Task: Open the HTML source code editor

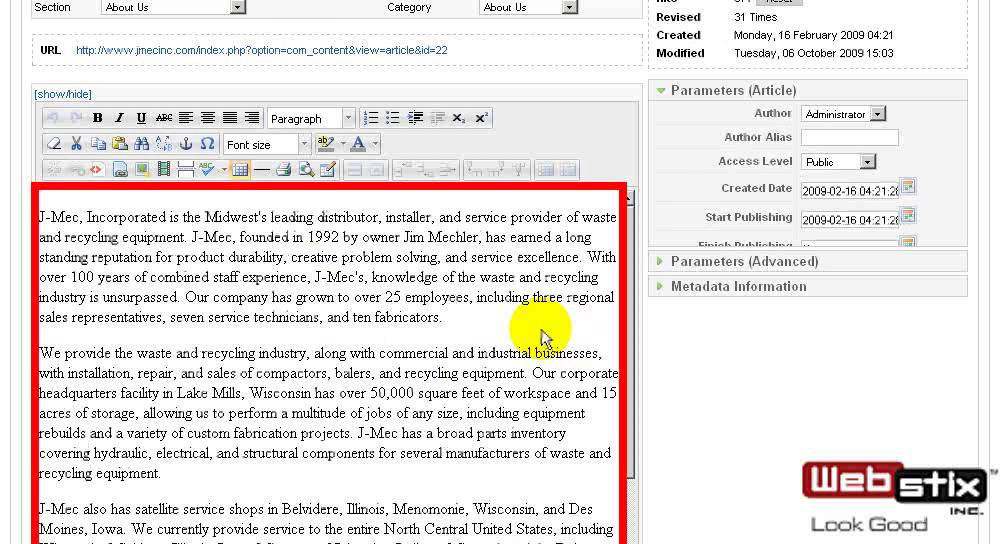Action: pyautogui.click(x=97, y=170)
